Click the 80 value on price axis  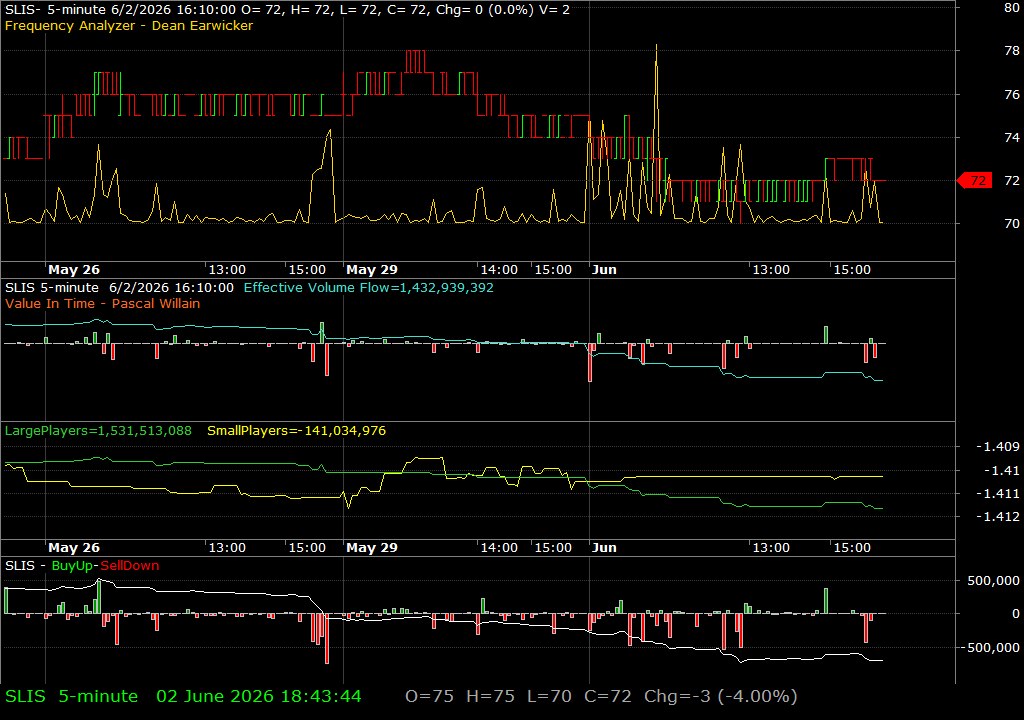pos(1012,8)
